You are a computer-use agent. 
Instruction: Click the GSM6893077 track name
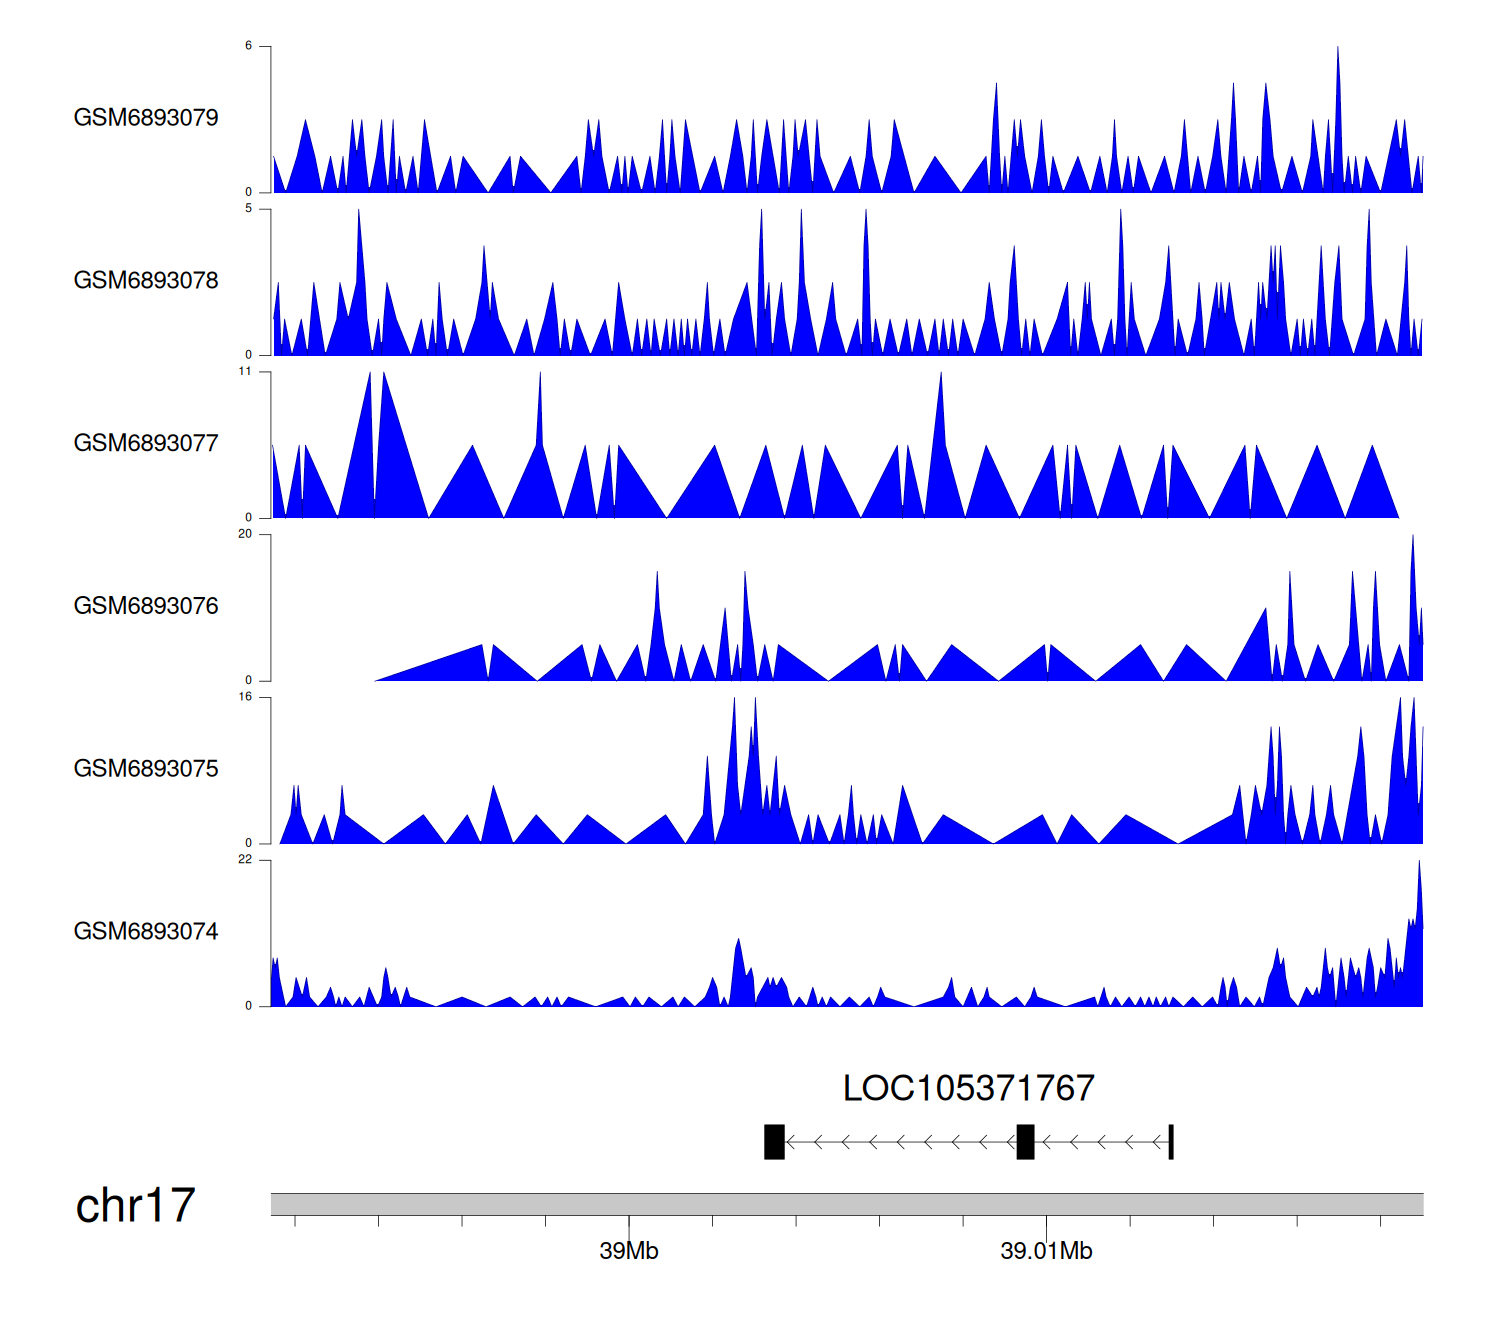point(146,444)
